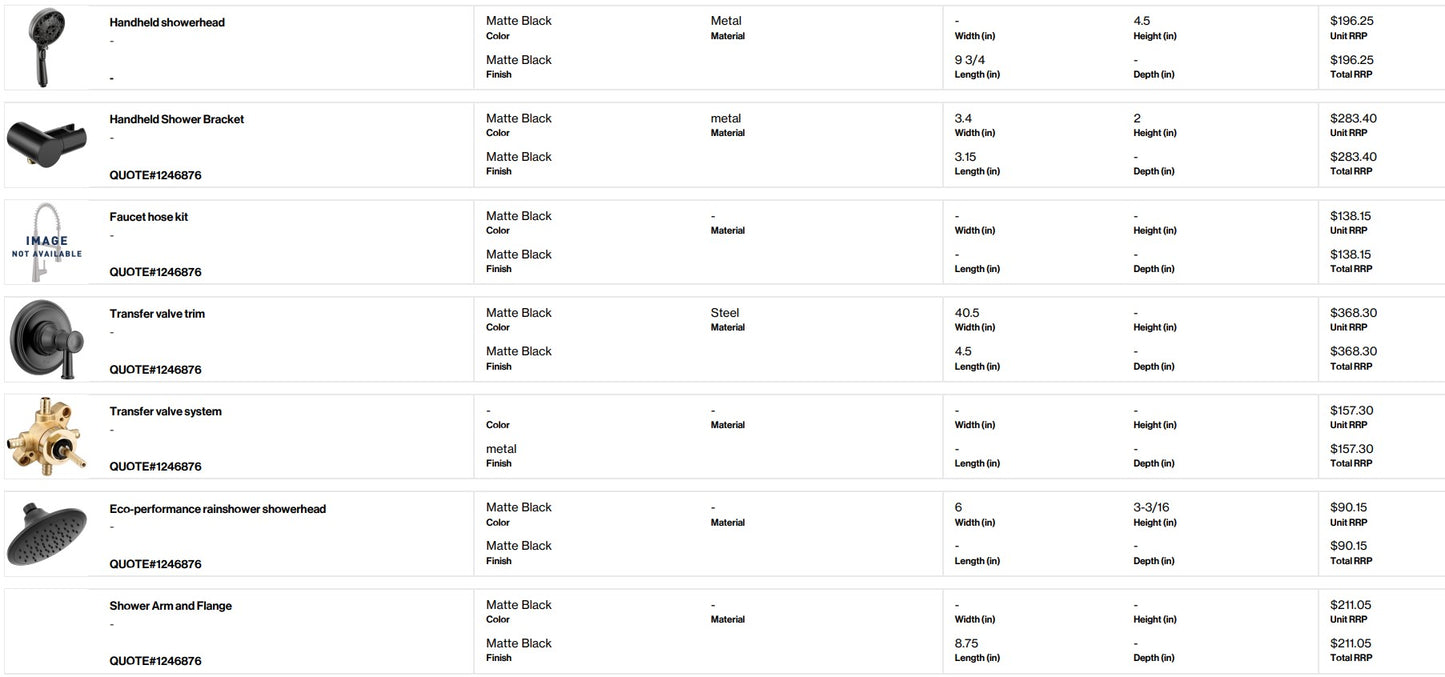Image resolution: width=1445 pixels, height=677 pixels.
Task: Open the Transfer valve system name
Action: tap(166, 411)
